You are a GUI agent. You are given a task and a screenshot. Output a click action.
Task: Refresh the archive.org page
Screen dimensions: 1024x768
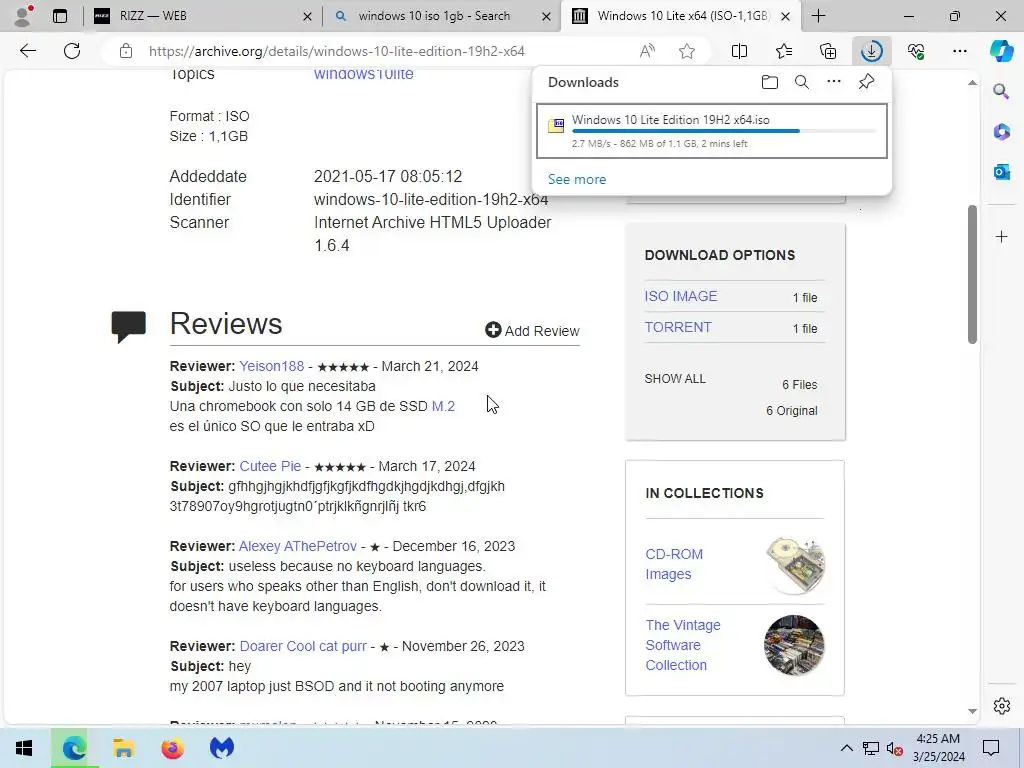click(x=72, y=51)
